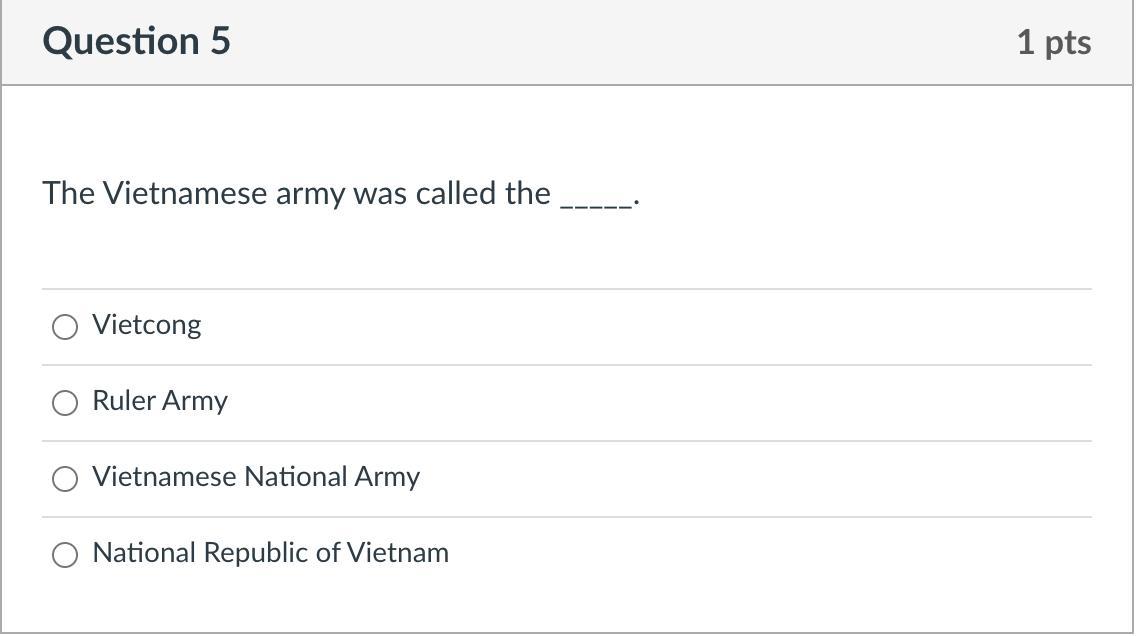Click the "Question 5" heading
Image resolution: width=1136 pixels, height=636 pixels.
click(136, 42)
